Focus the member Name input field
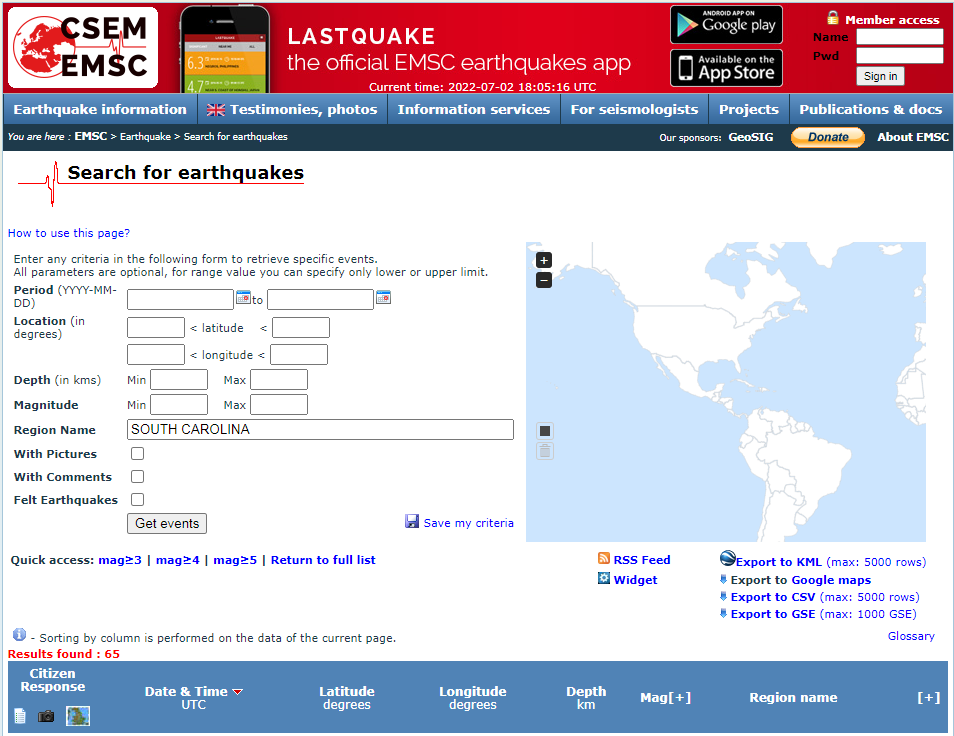954x736 pixels. pos(900,36)
